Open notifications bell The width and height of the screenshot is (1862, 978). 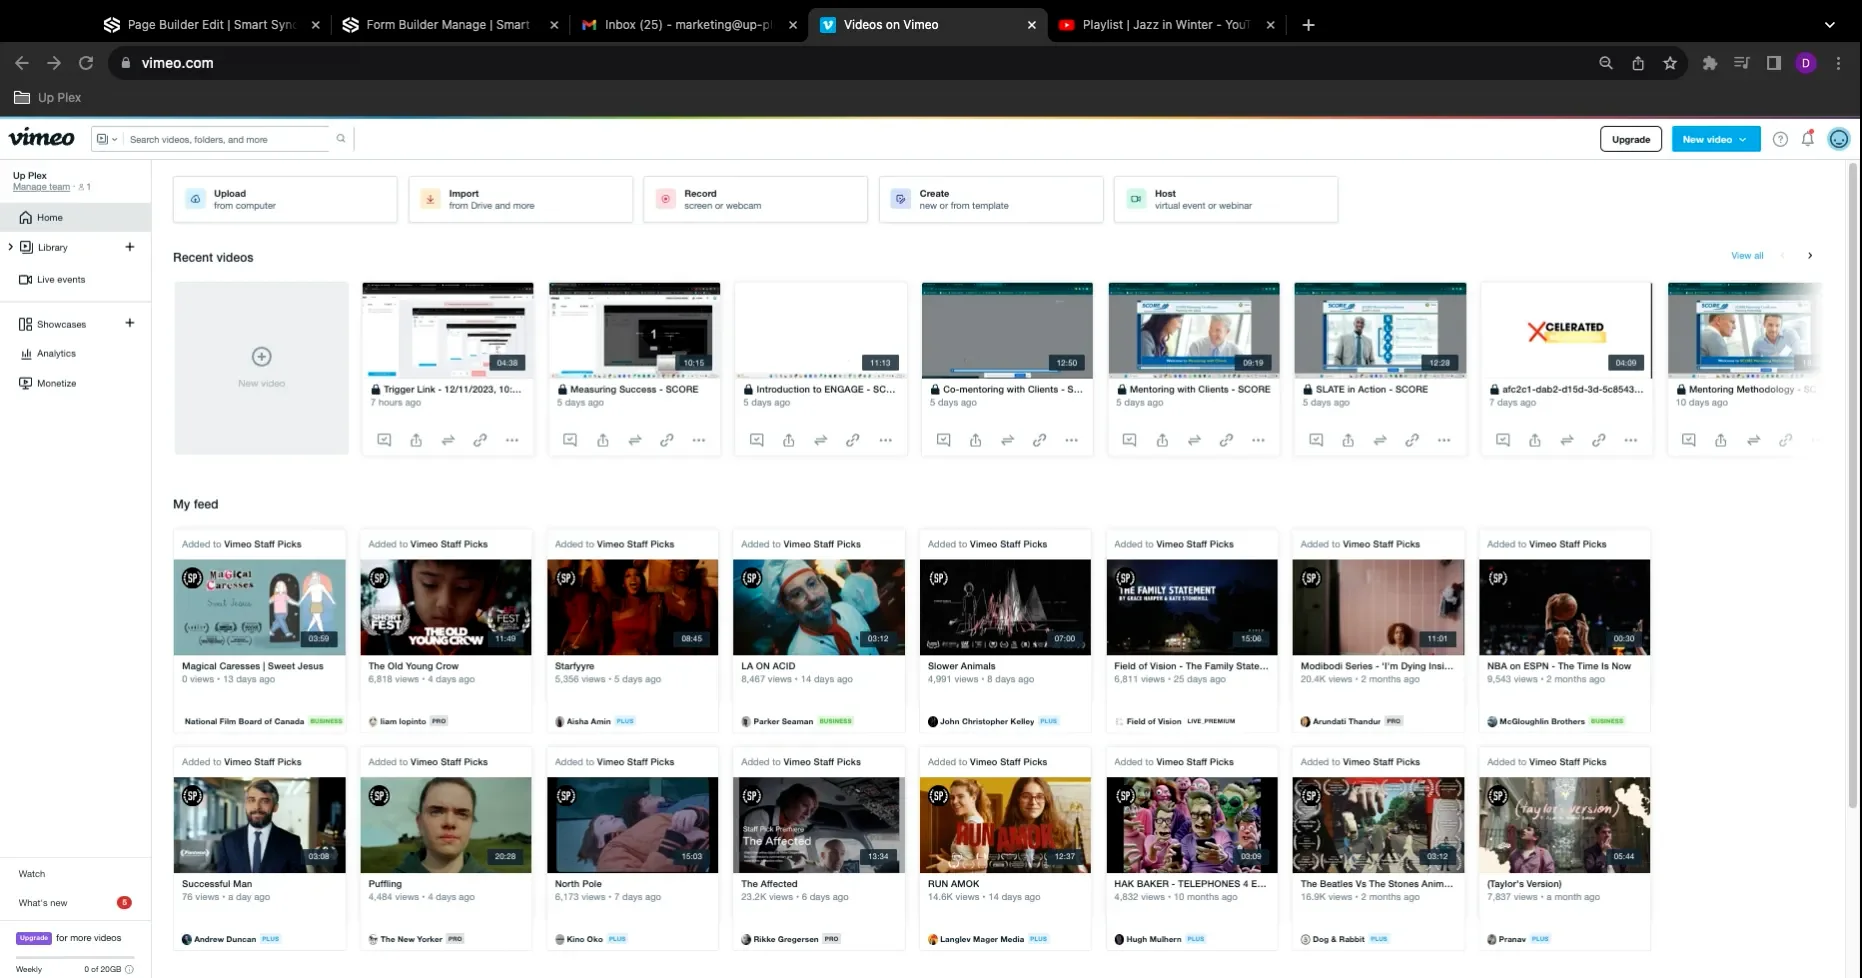pos(1807,139)
